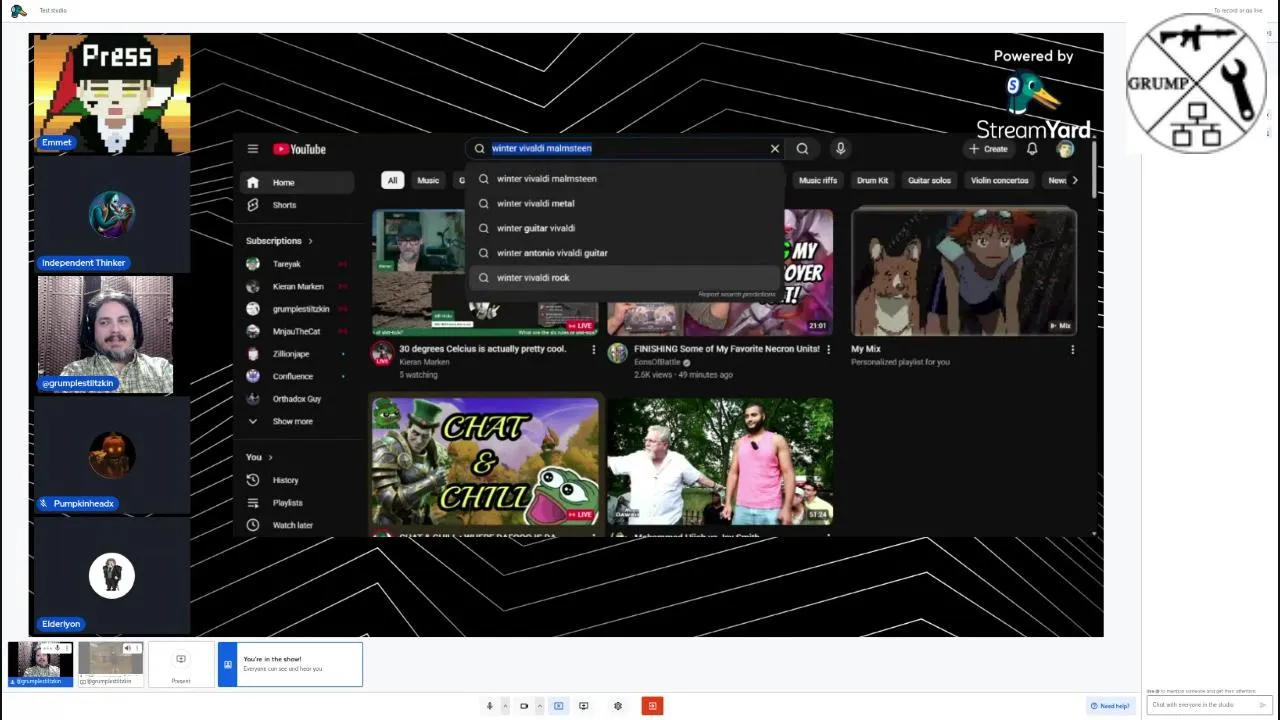Toggle StreamYard camera on/off
This screenshot has height=720, width=1280.
pyautogui.click(x=524, y=706)
